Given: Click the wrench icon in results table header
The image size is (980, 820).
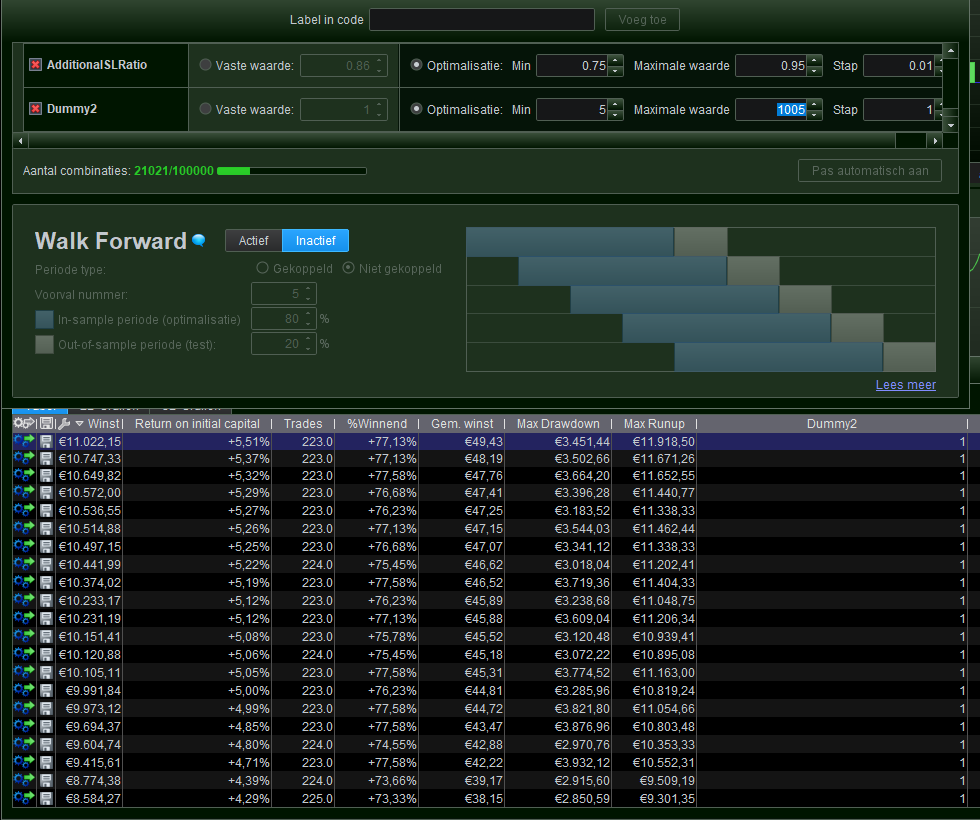Looking at the screenshot, I should pyautogui.click(x=63, y=424).
